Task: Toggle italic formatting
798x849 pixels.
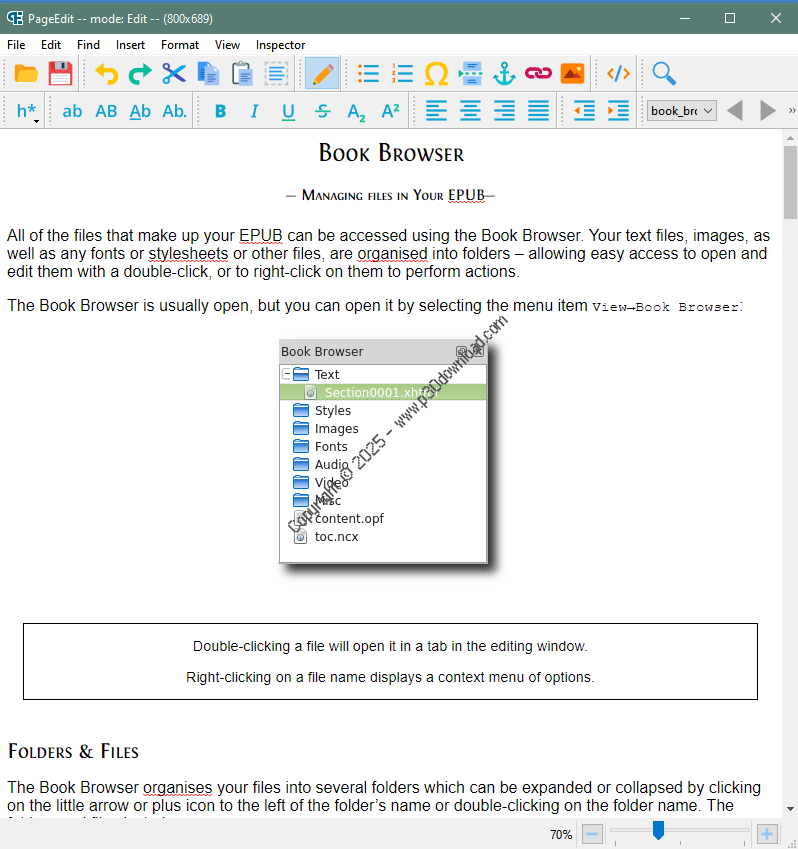Action: [254, 111]
